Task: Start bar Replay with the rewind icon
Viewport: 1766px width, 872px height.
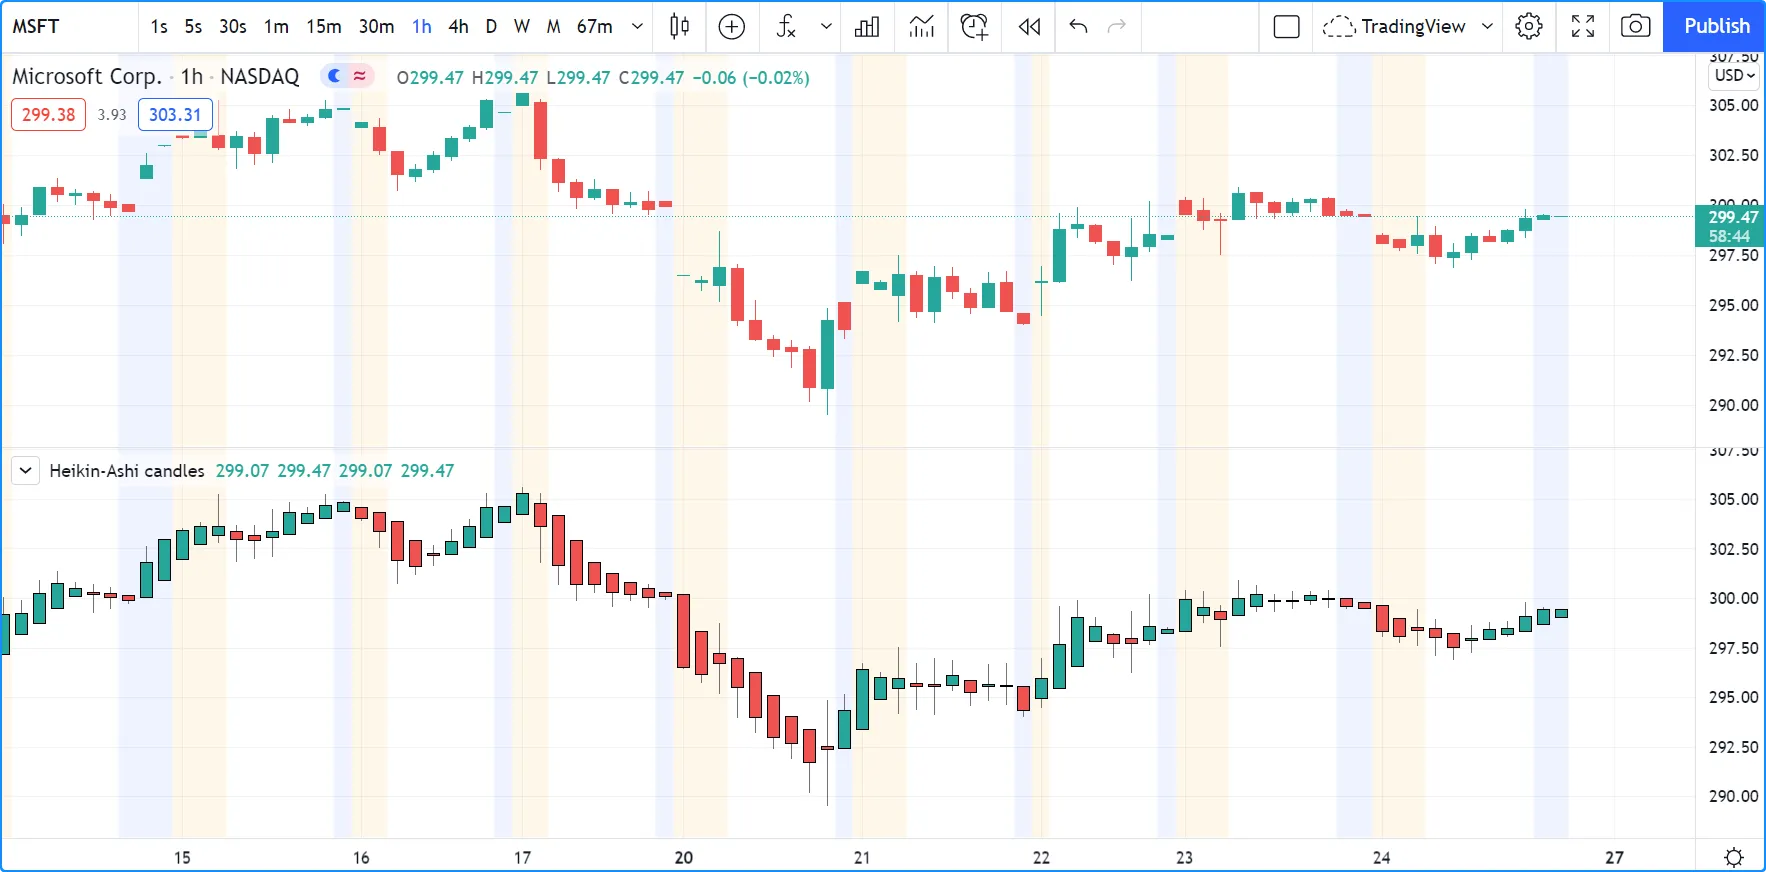Action: [x=1029, y=27]
